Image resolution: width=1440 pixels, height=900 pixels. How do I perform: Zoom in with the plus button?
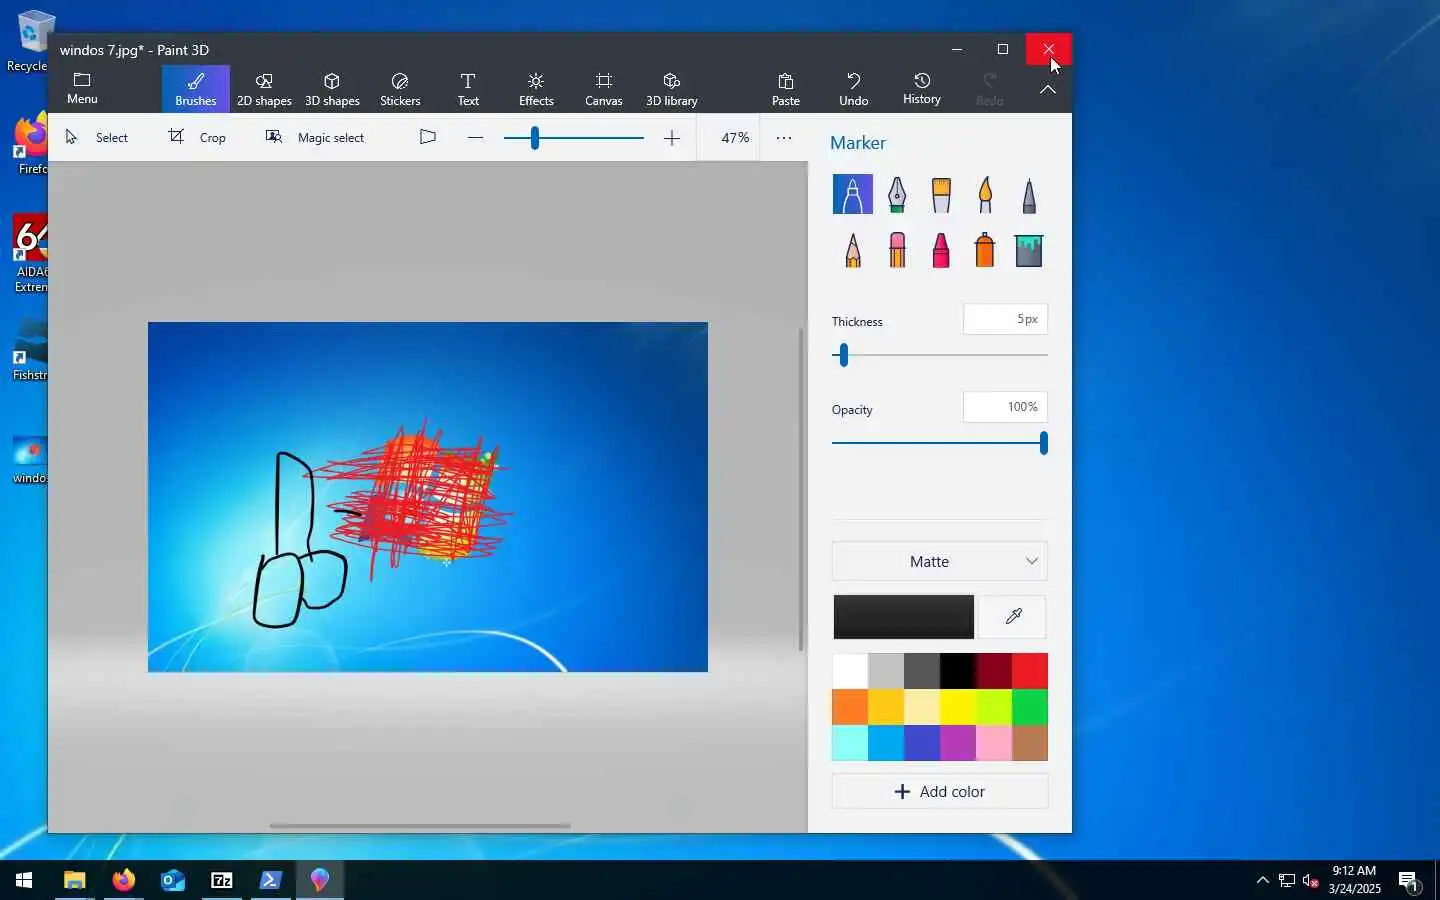pos(672,138)
